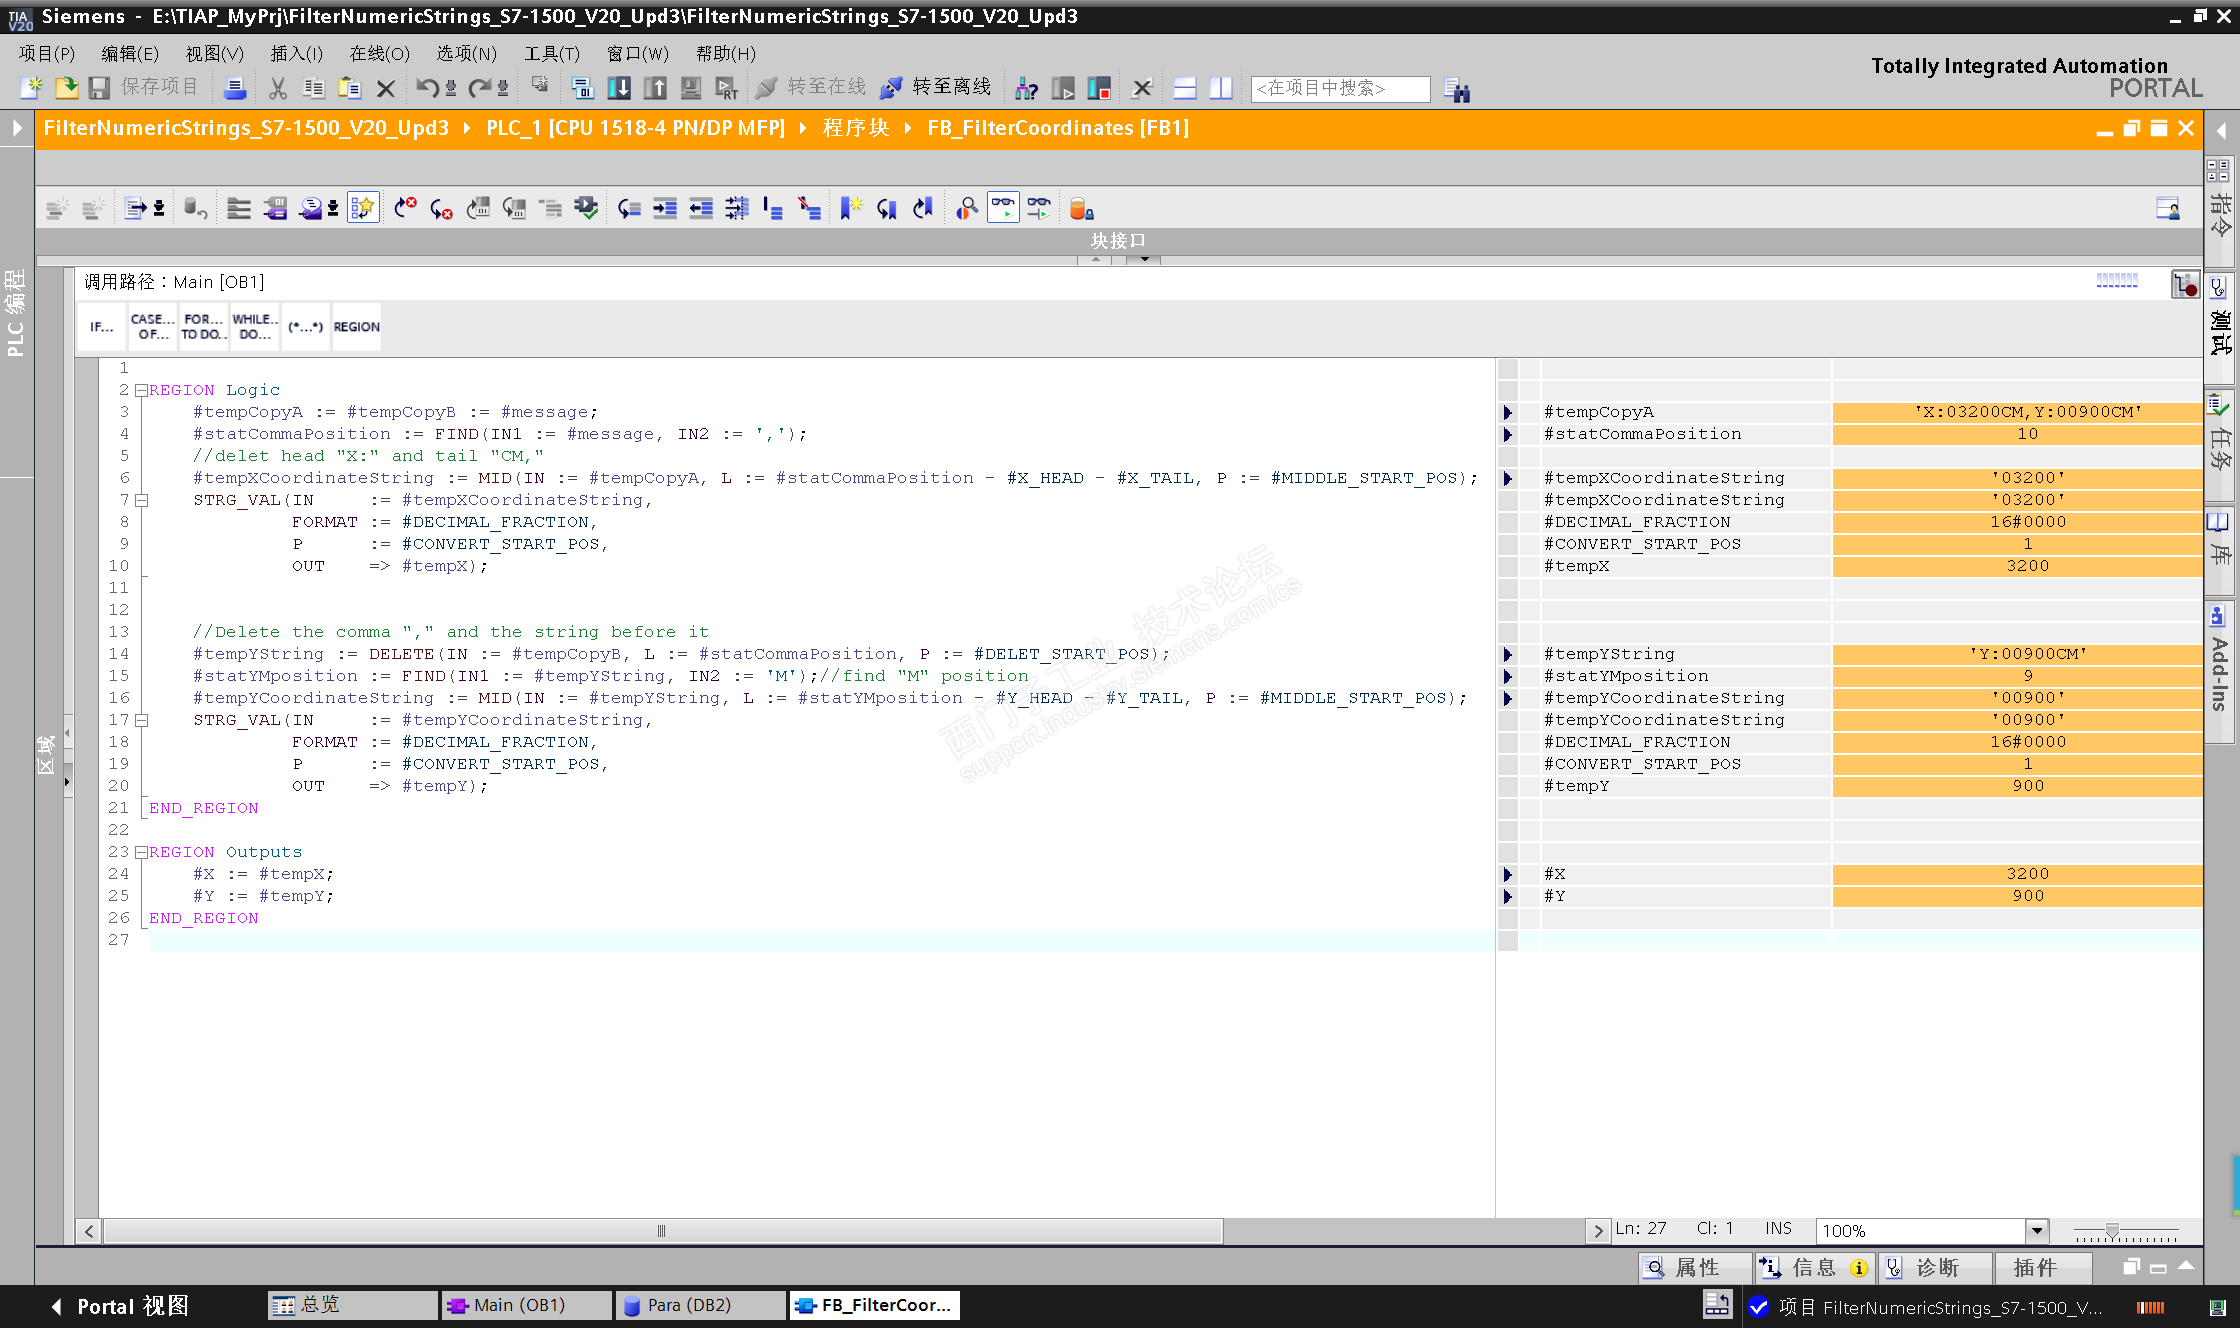Open the 在线(O) Online menu
Screen dimensions: 2240x1328
379,54
